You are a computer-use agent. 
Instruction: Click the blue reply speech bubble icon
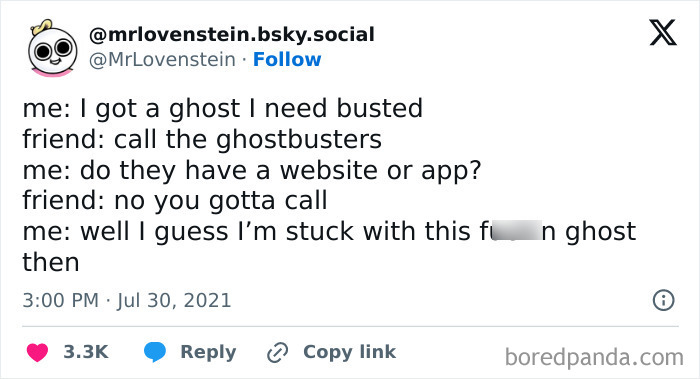155,352
